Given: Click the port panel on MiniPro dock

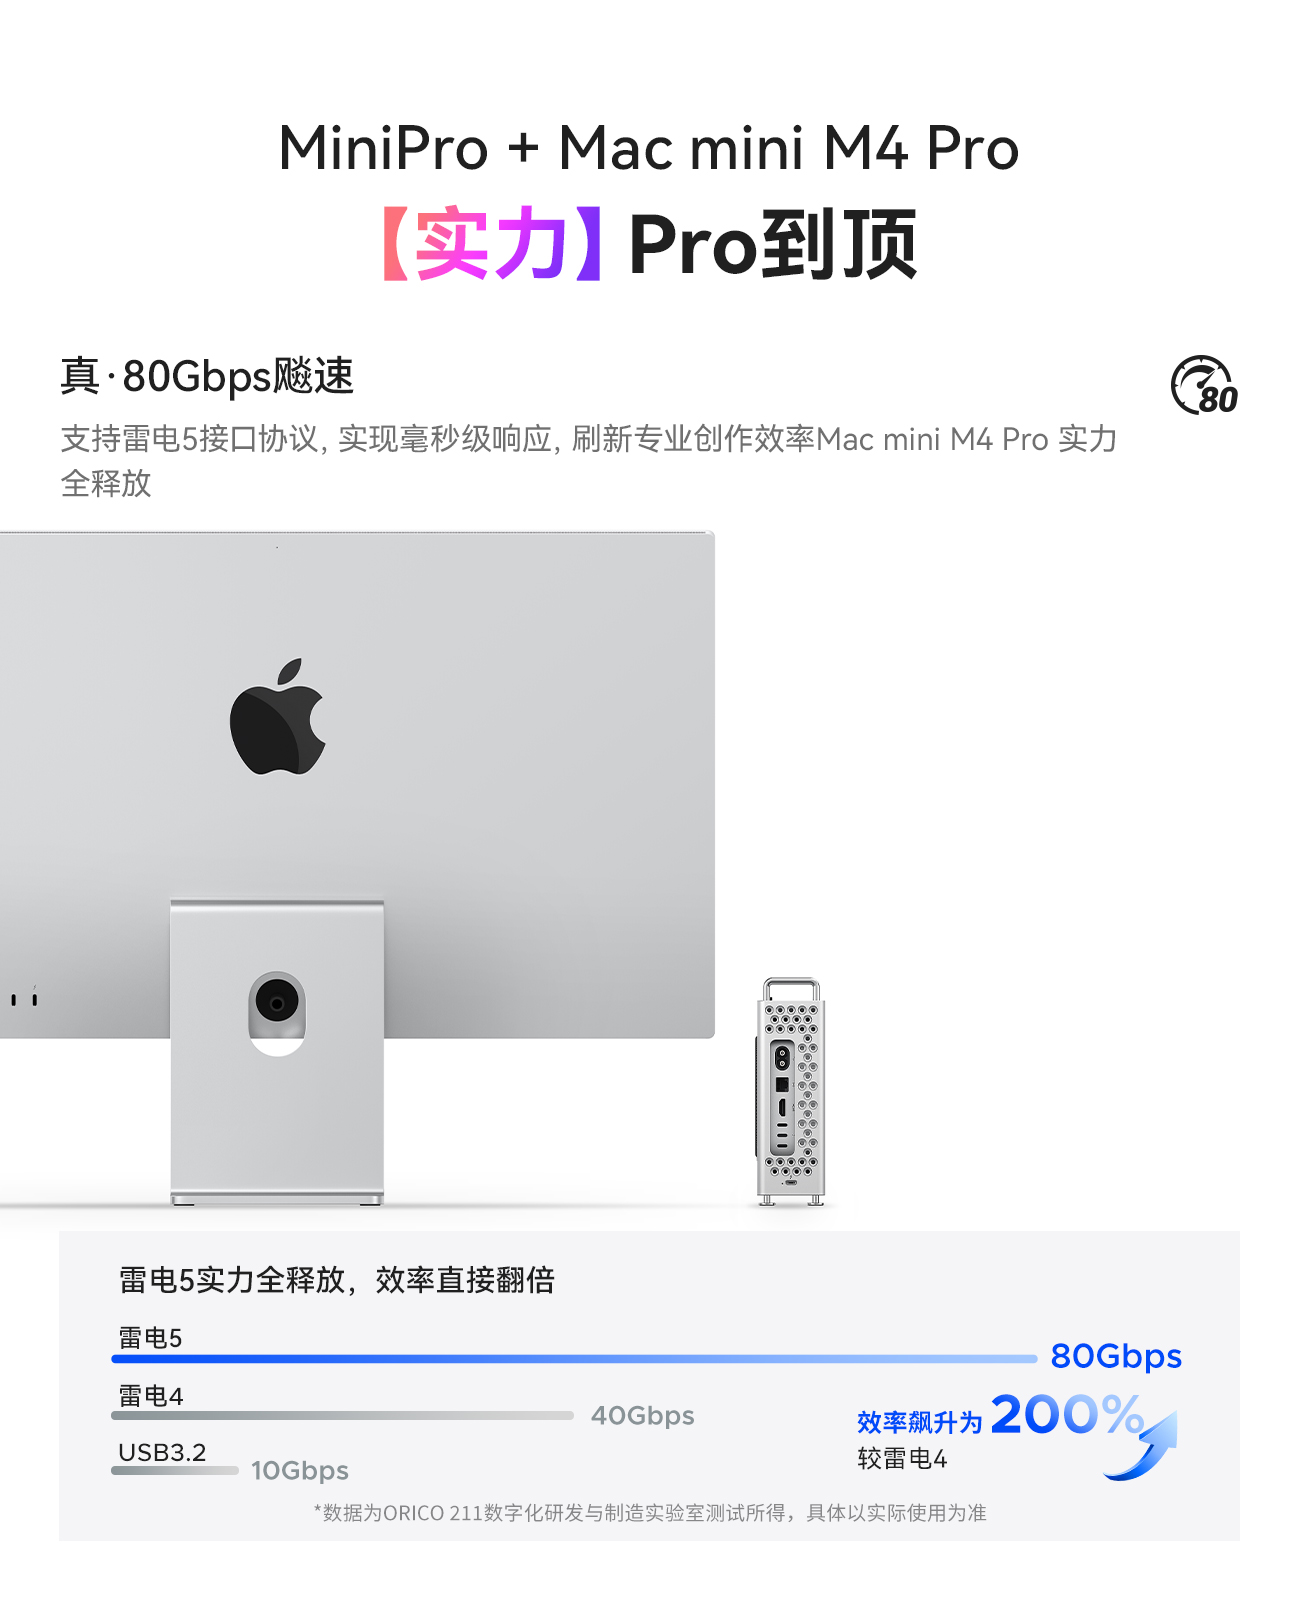Looking at the screenshot, I should (782, 1097).
